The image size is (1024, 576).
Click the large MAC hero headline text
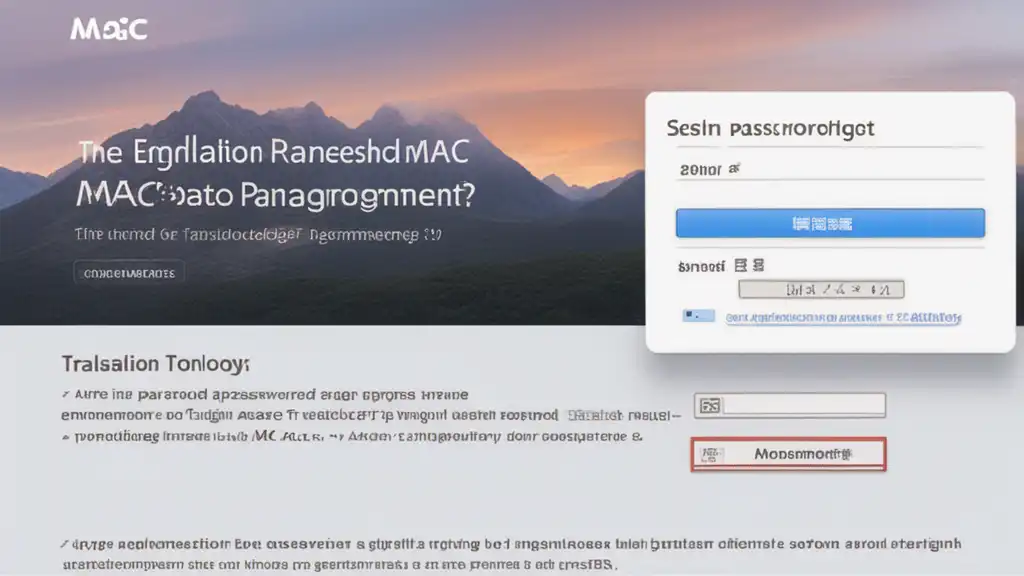pyautogui.click(x=275, y=173)
